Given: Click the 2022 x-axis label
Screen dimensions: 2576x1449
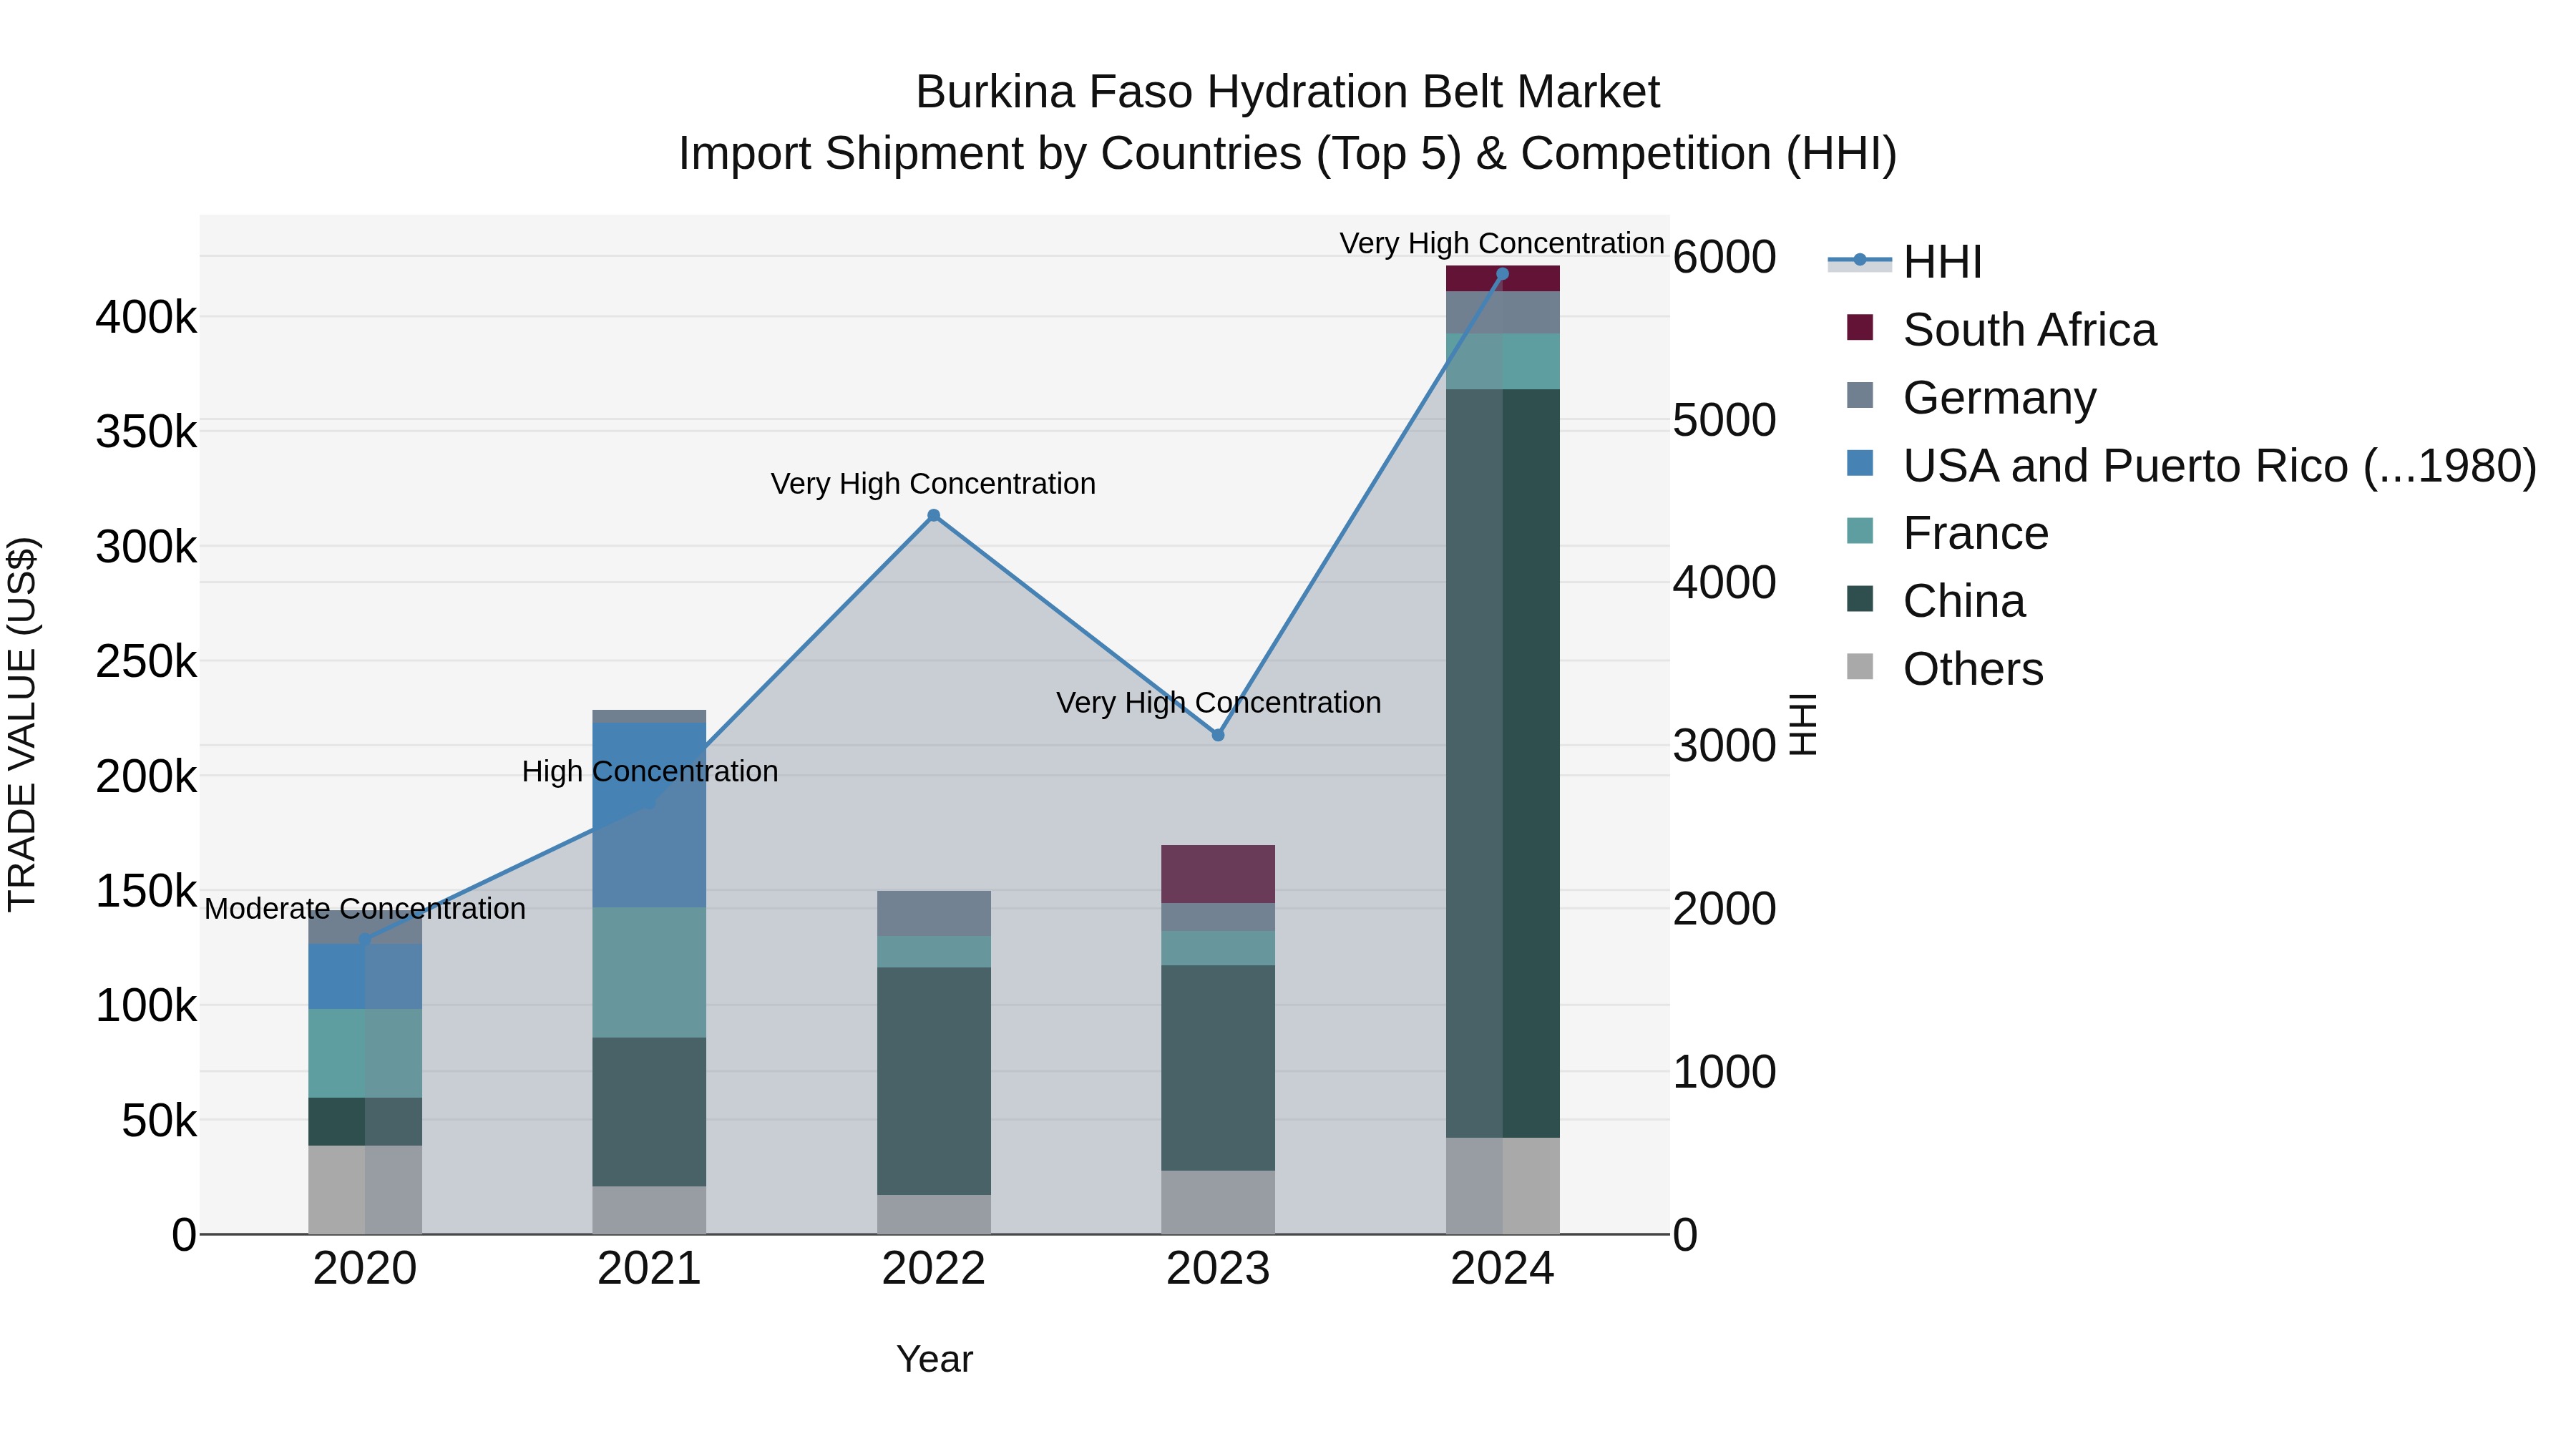Looking at the screenshot, I should click(x=934, y=1269).
